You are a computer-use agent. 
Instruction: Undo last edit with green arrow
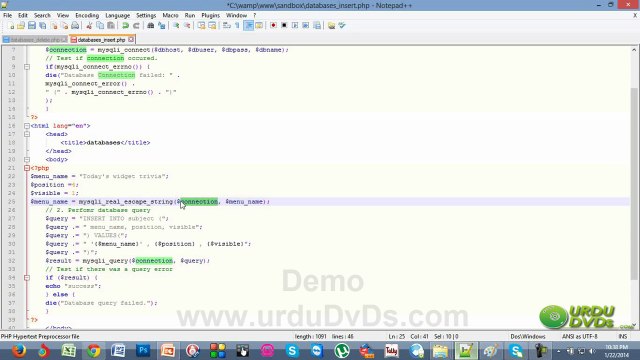125,26
